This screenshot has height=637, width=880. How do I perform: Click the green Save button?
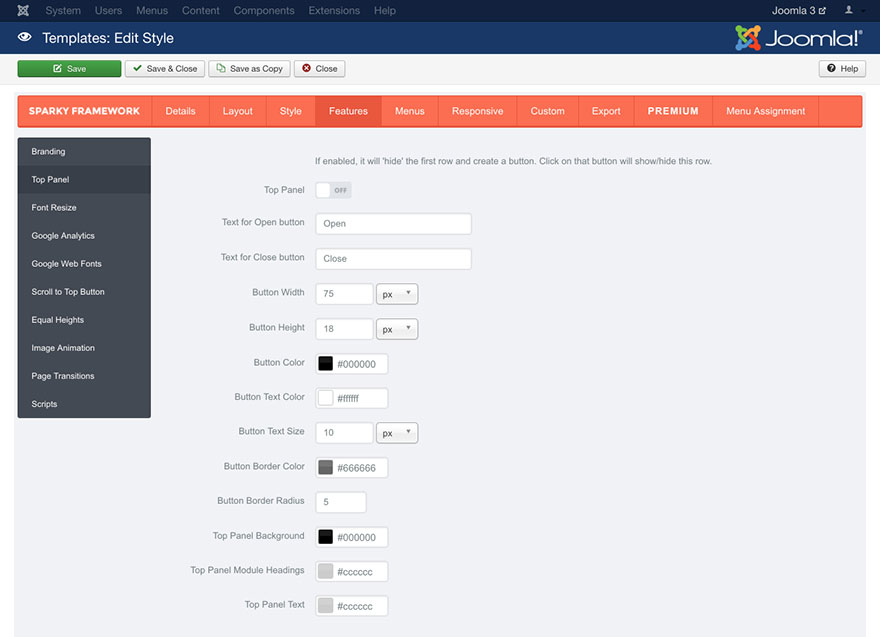point(69,68)
